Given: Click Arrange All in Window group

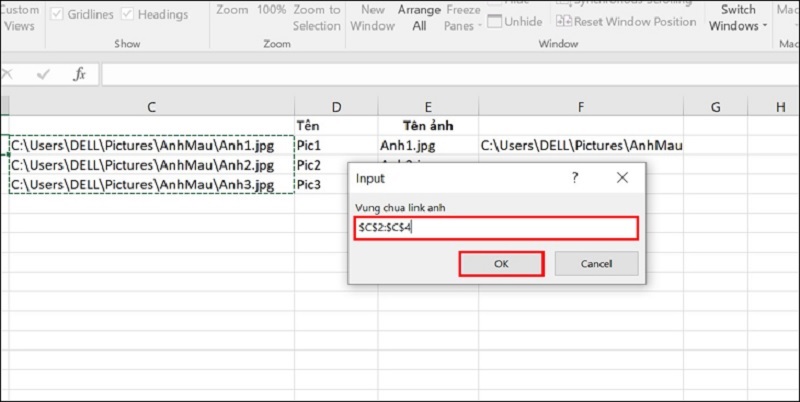Looking at the screenshot, I should click(419, 18).
